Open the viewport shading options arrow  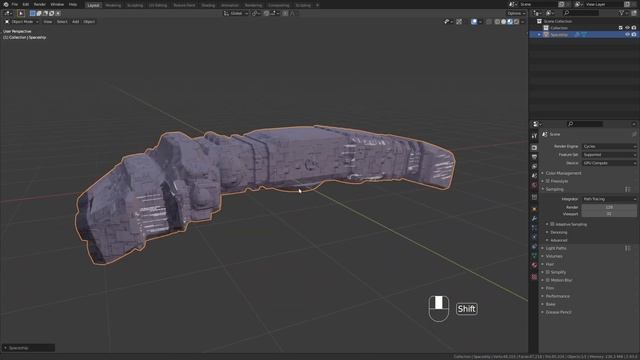[522, 22]
